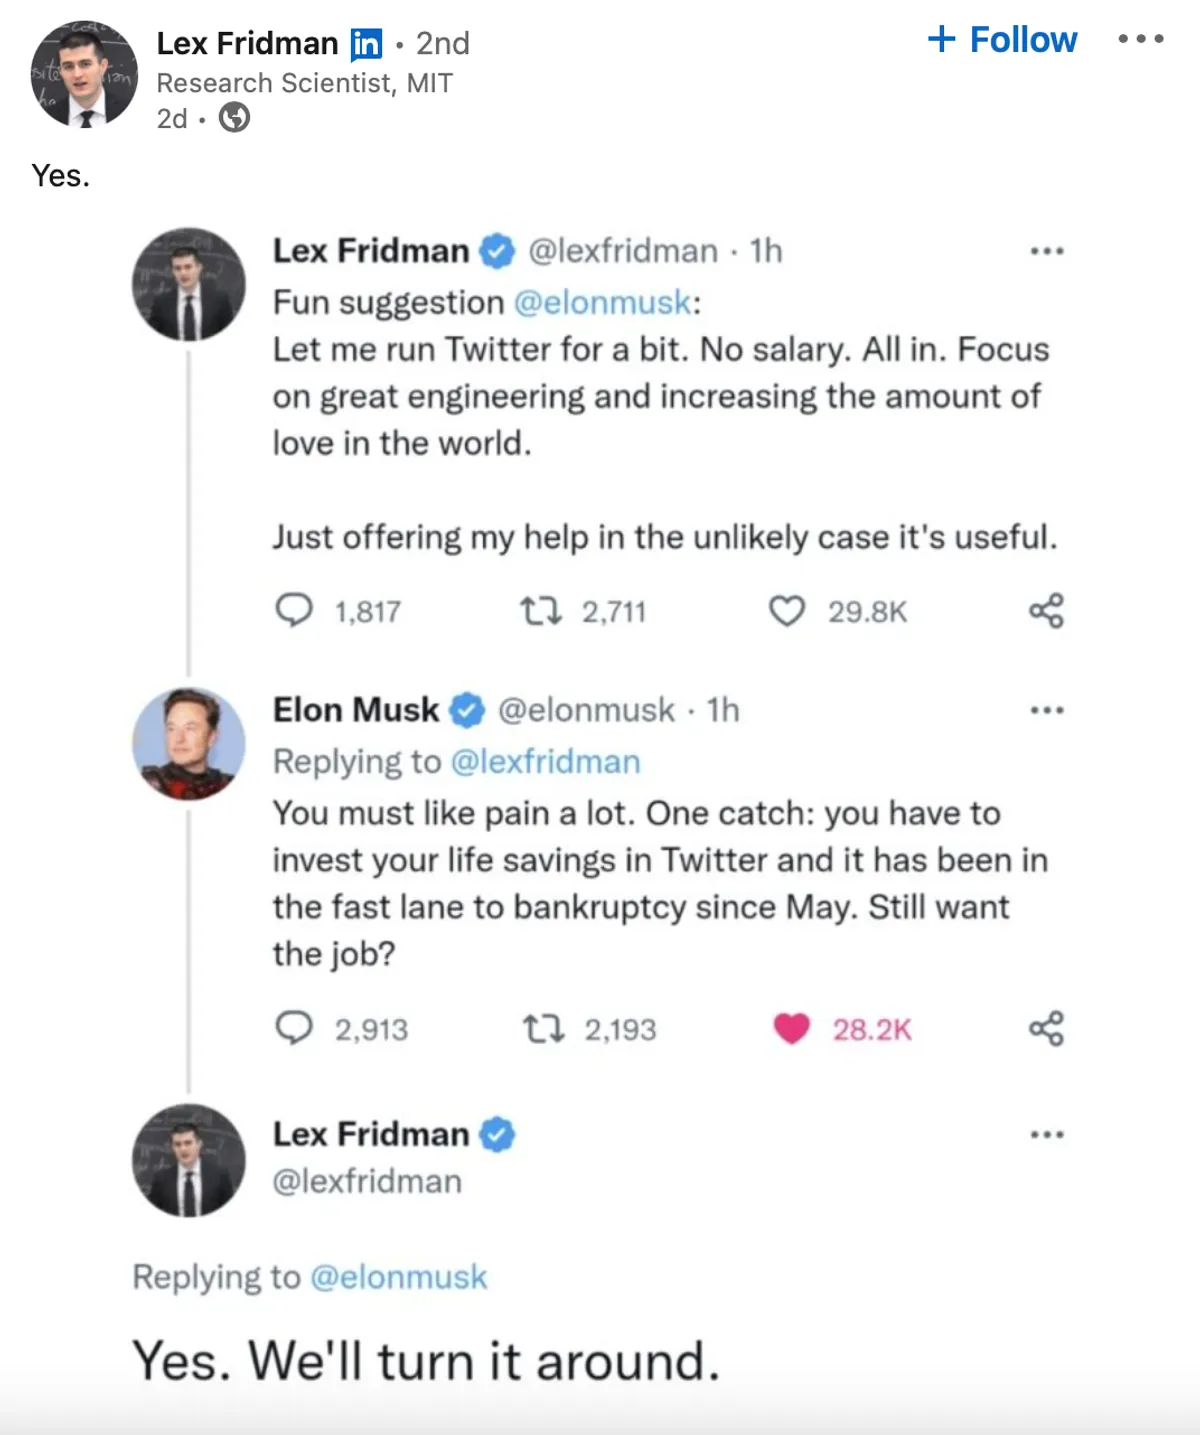Like the first tweet with 29.8K likes
The image size is (1200, 1435).
(x=787, y=610)
